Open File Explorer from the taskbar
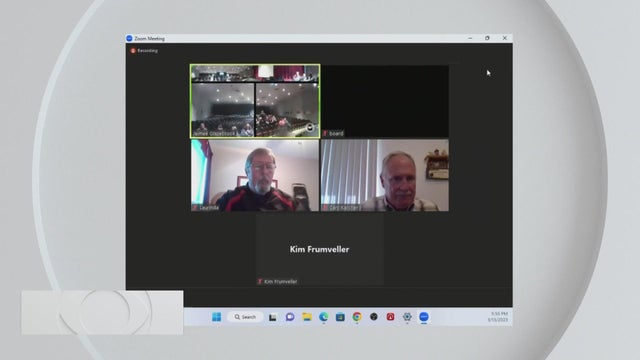640x360 pixels. pyautogui.click(x=307, y=317)
